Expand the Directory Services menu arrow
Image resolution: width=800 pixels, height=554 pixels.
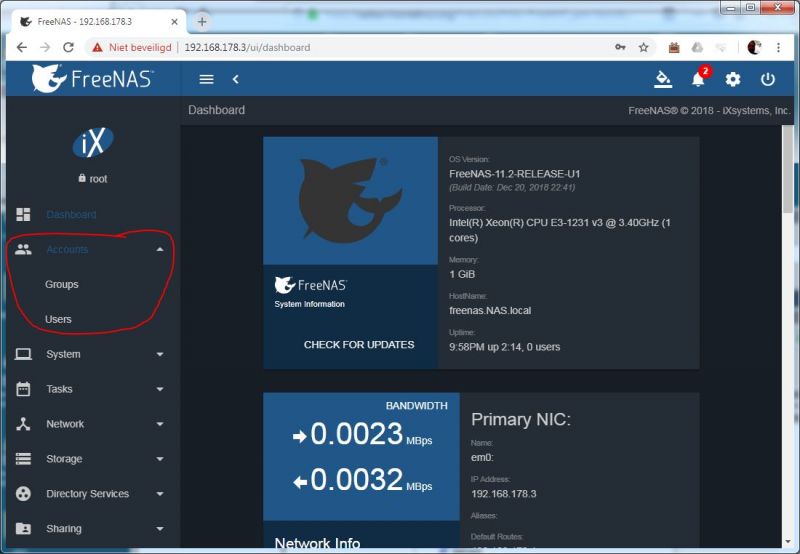coord(160,494)
